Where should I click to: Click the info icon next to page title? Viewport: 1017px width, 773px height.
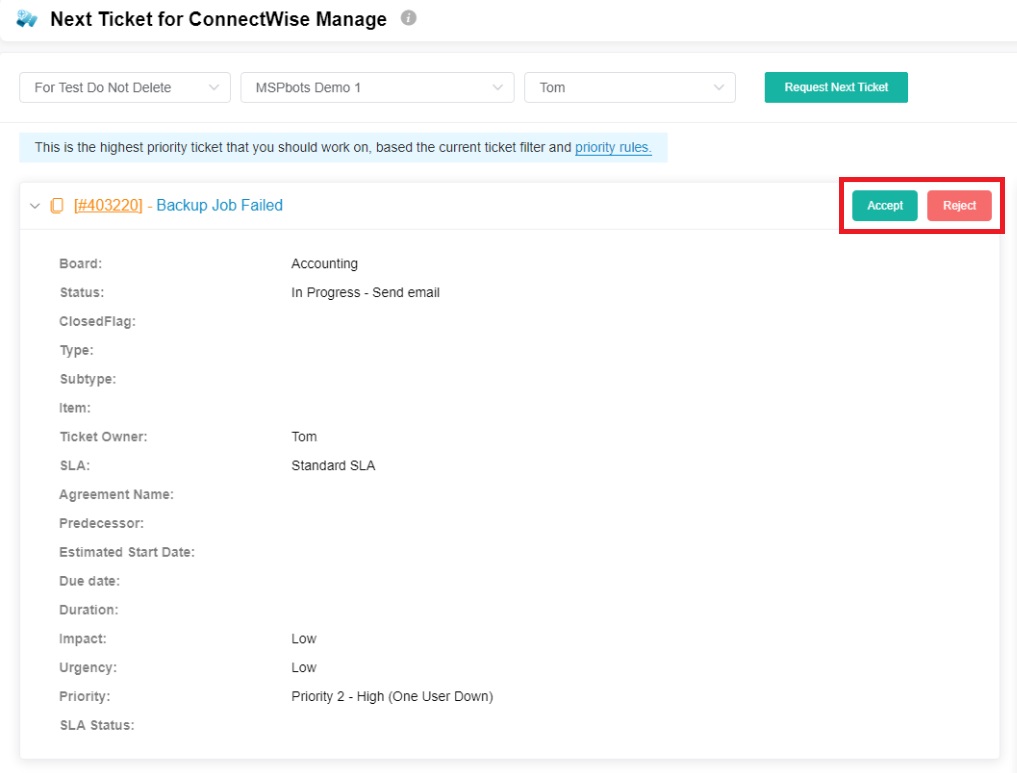coord(408,18)
